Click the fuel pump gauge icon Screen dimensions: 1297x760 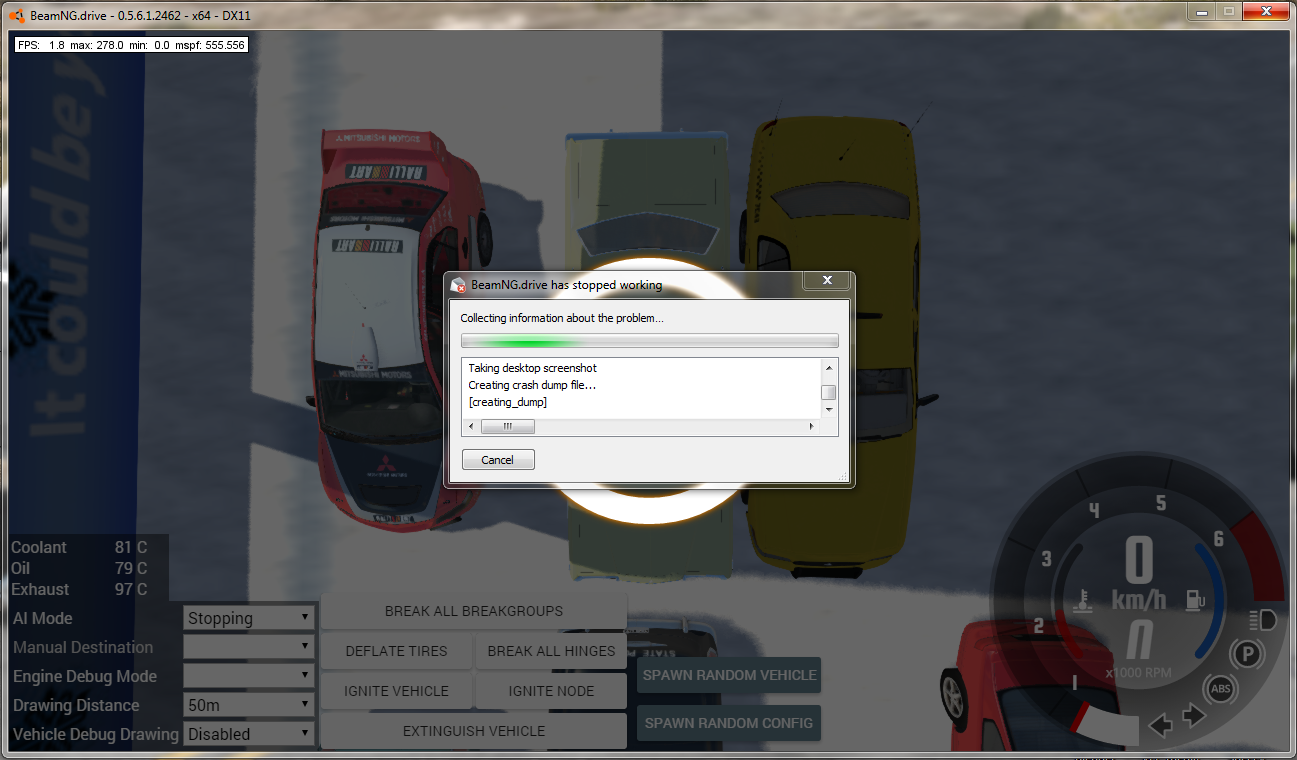click(x=1194, y=600)
